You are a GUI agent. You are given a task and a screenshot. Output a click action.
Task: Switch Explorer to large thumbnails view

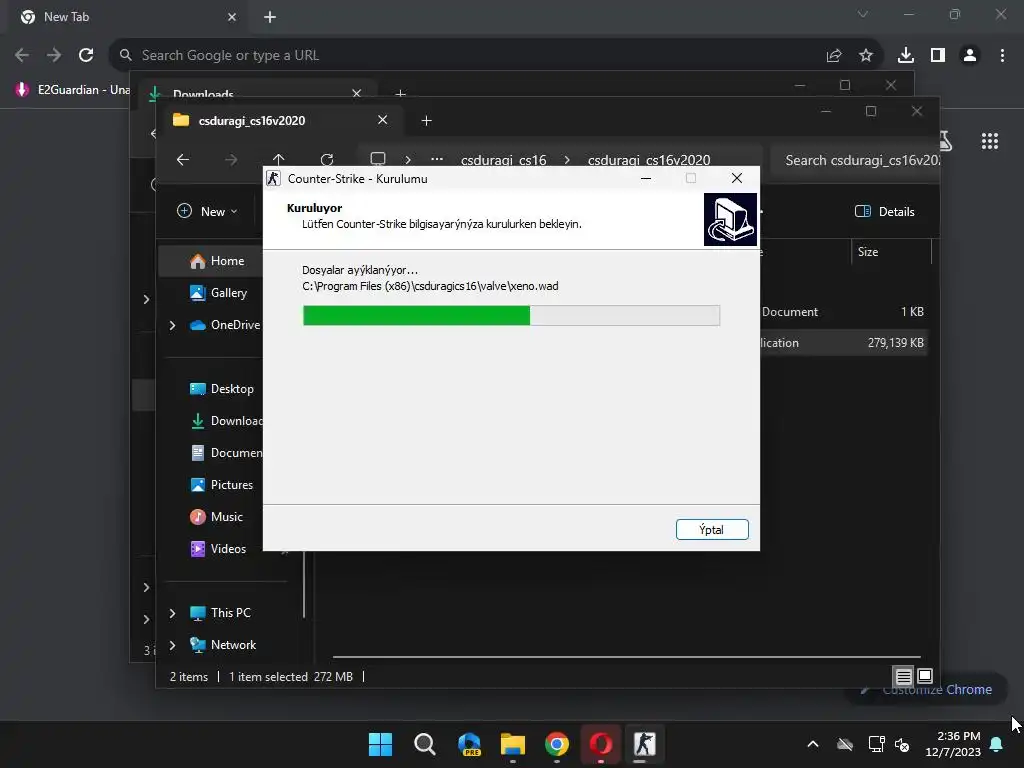pos(925,676)
